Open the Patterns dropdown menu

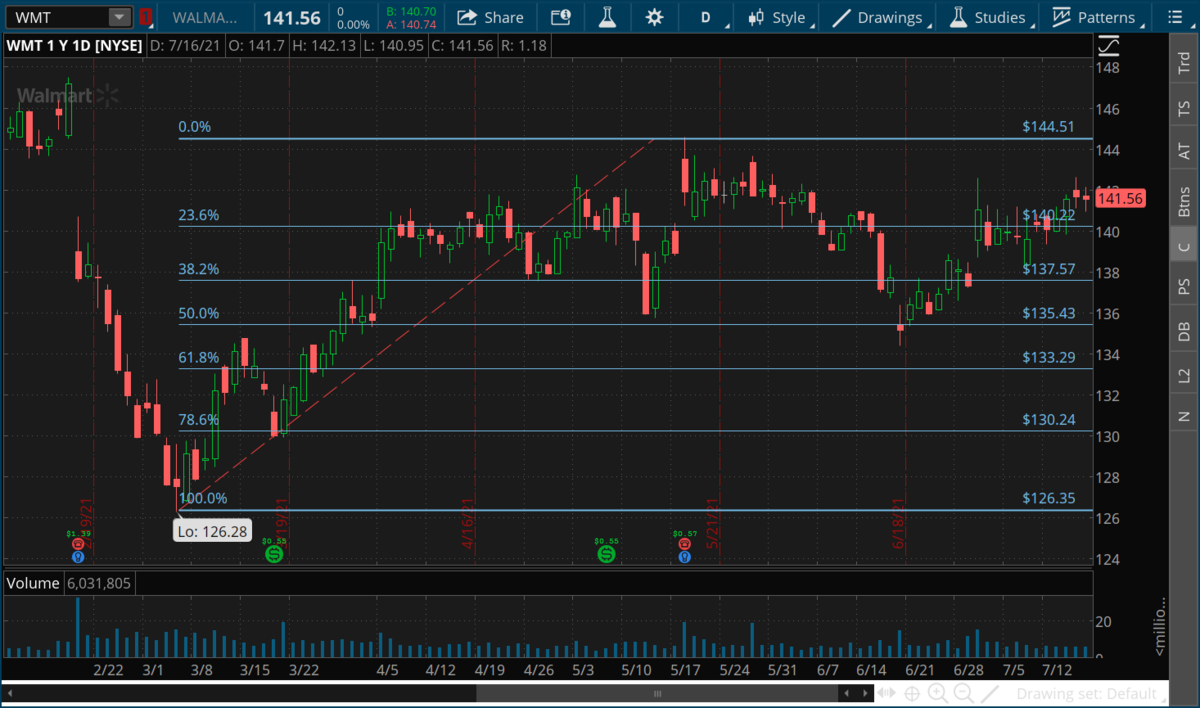[1095, 17]
